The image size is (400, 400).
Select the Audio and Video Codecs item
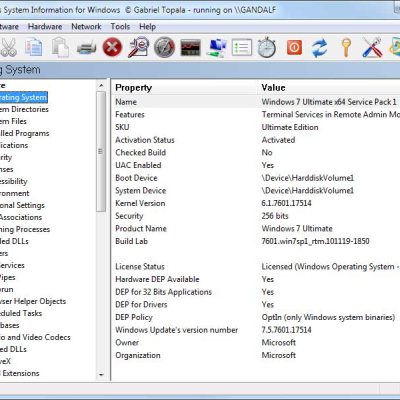[35, 337]
